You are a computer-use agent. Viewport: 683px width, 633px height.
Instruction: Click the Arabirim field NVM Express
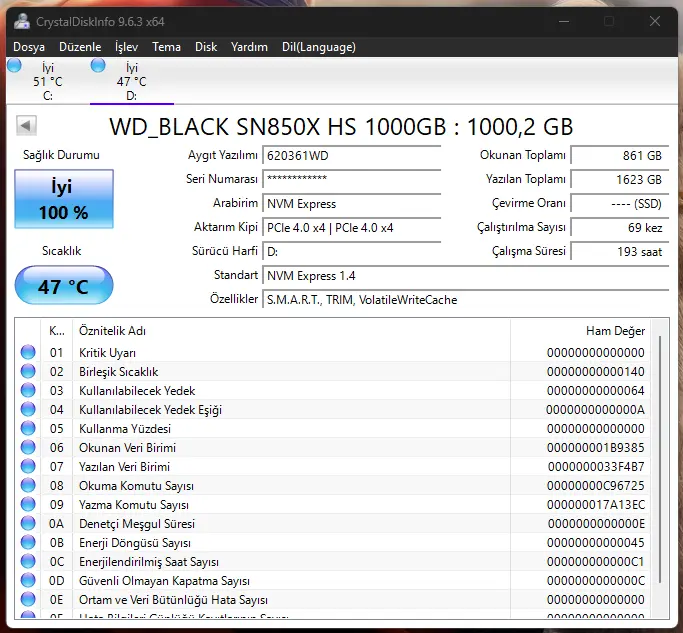pos(352,203)
